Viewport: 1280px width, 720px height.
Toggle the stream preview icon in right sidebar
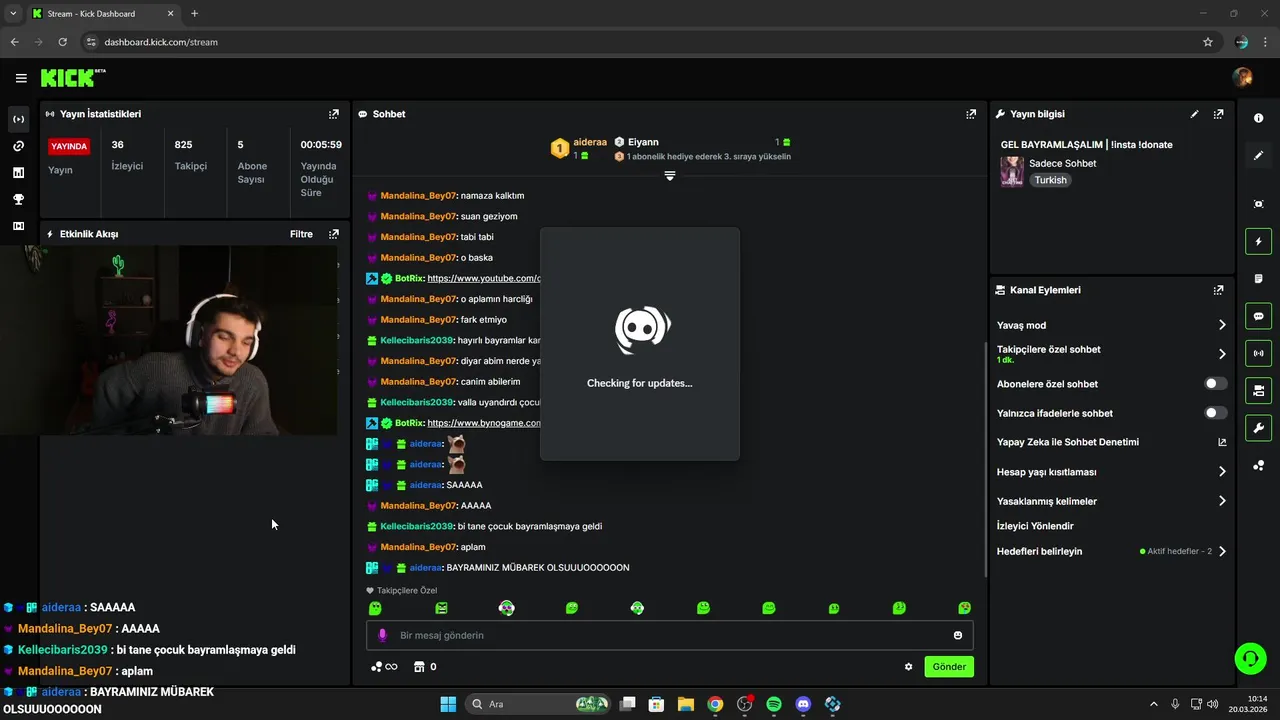(x=1258, y=390)
